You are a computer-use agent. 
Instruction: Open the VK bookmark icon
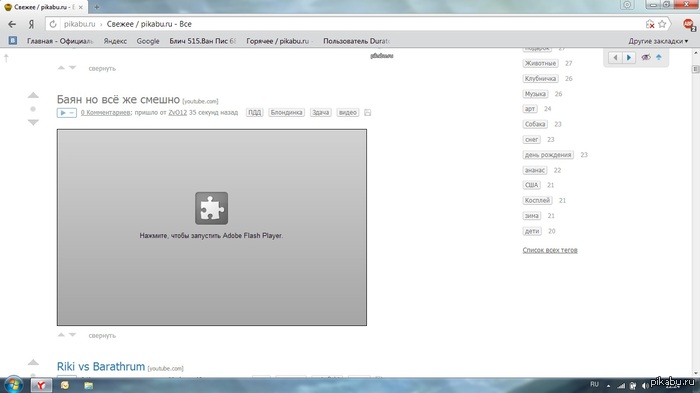tap(13, 41)
